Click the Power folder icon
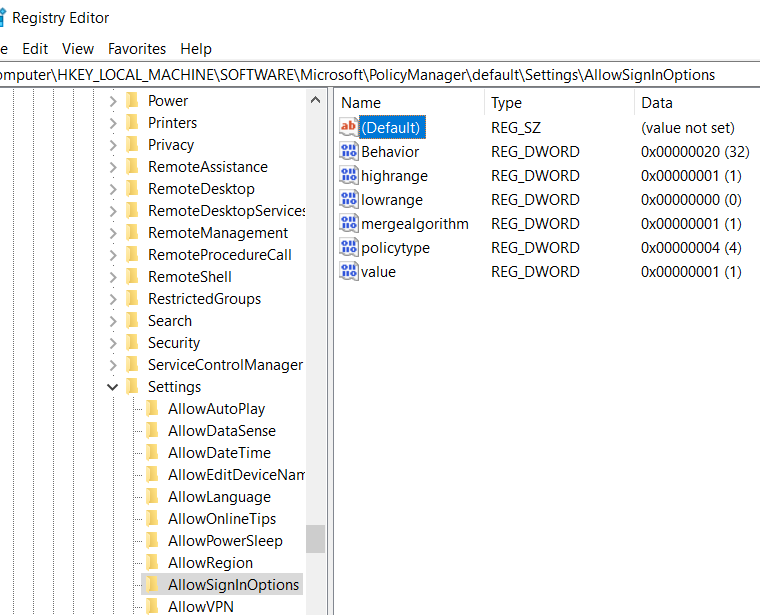Image resolution: width=760 pixels, height=615 pixels. 132,100
